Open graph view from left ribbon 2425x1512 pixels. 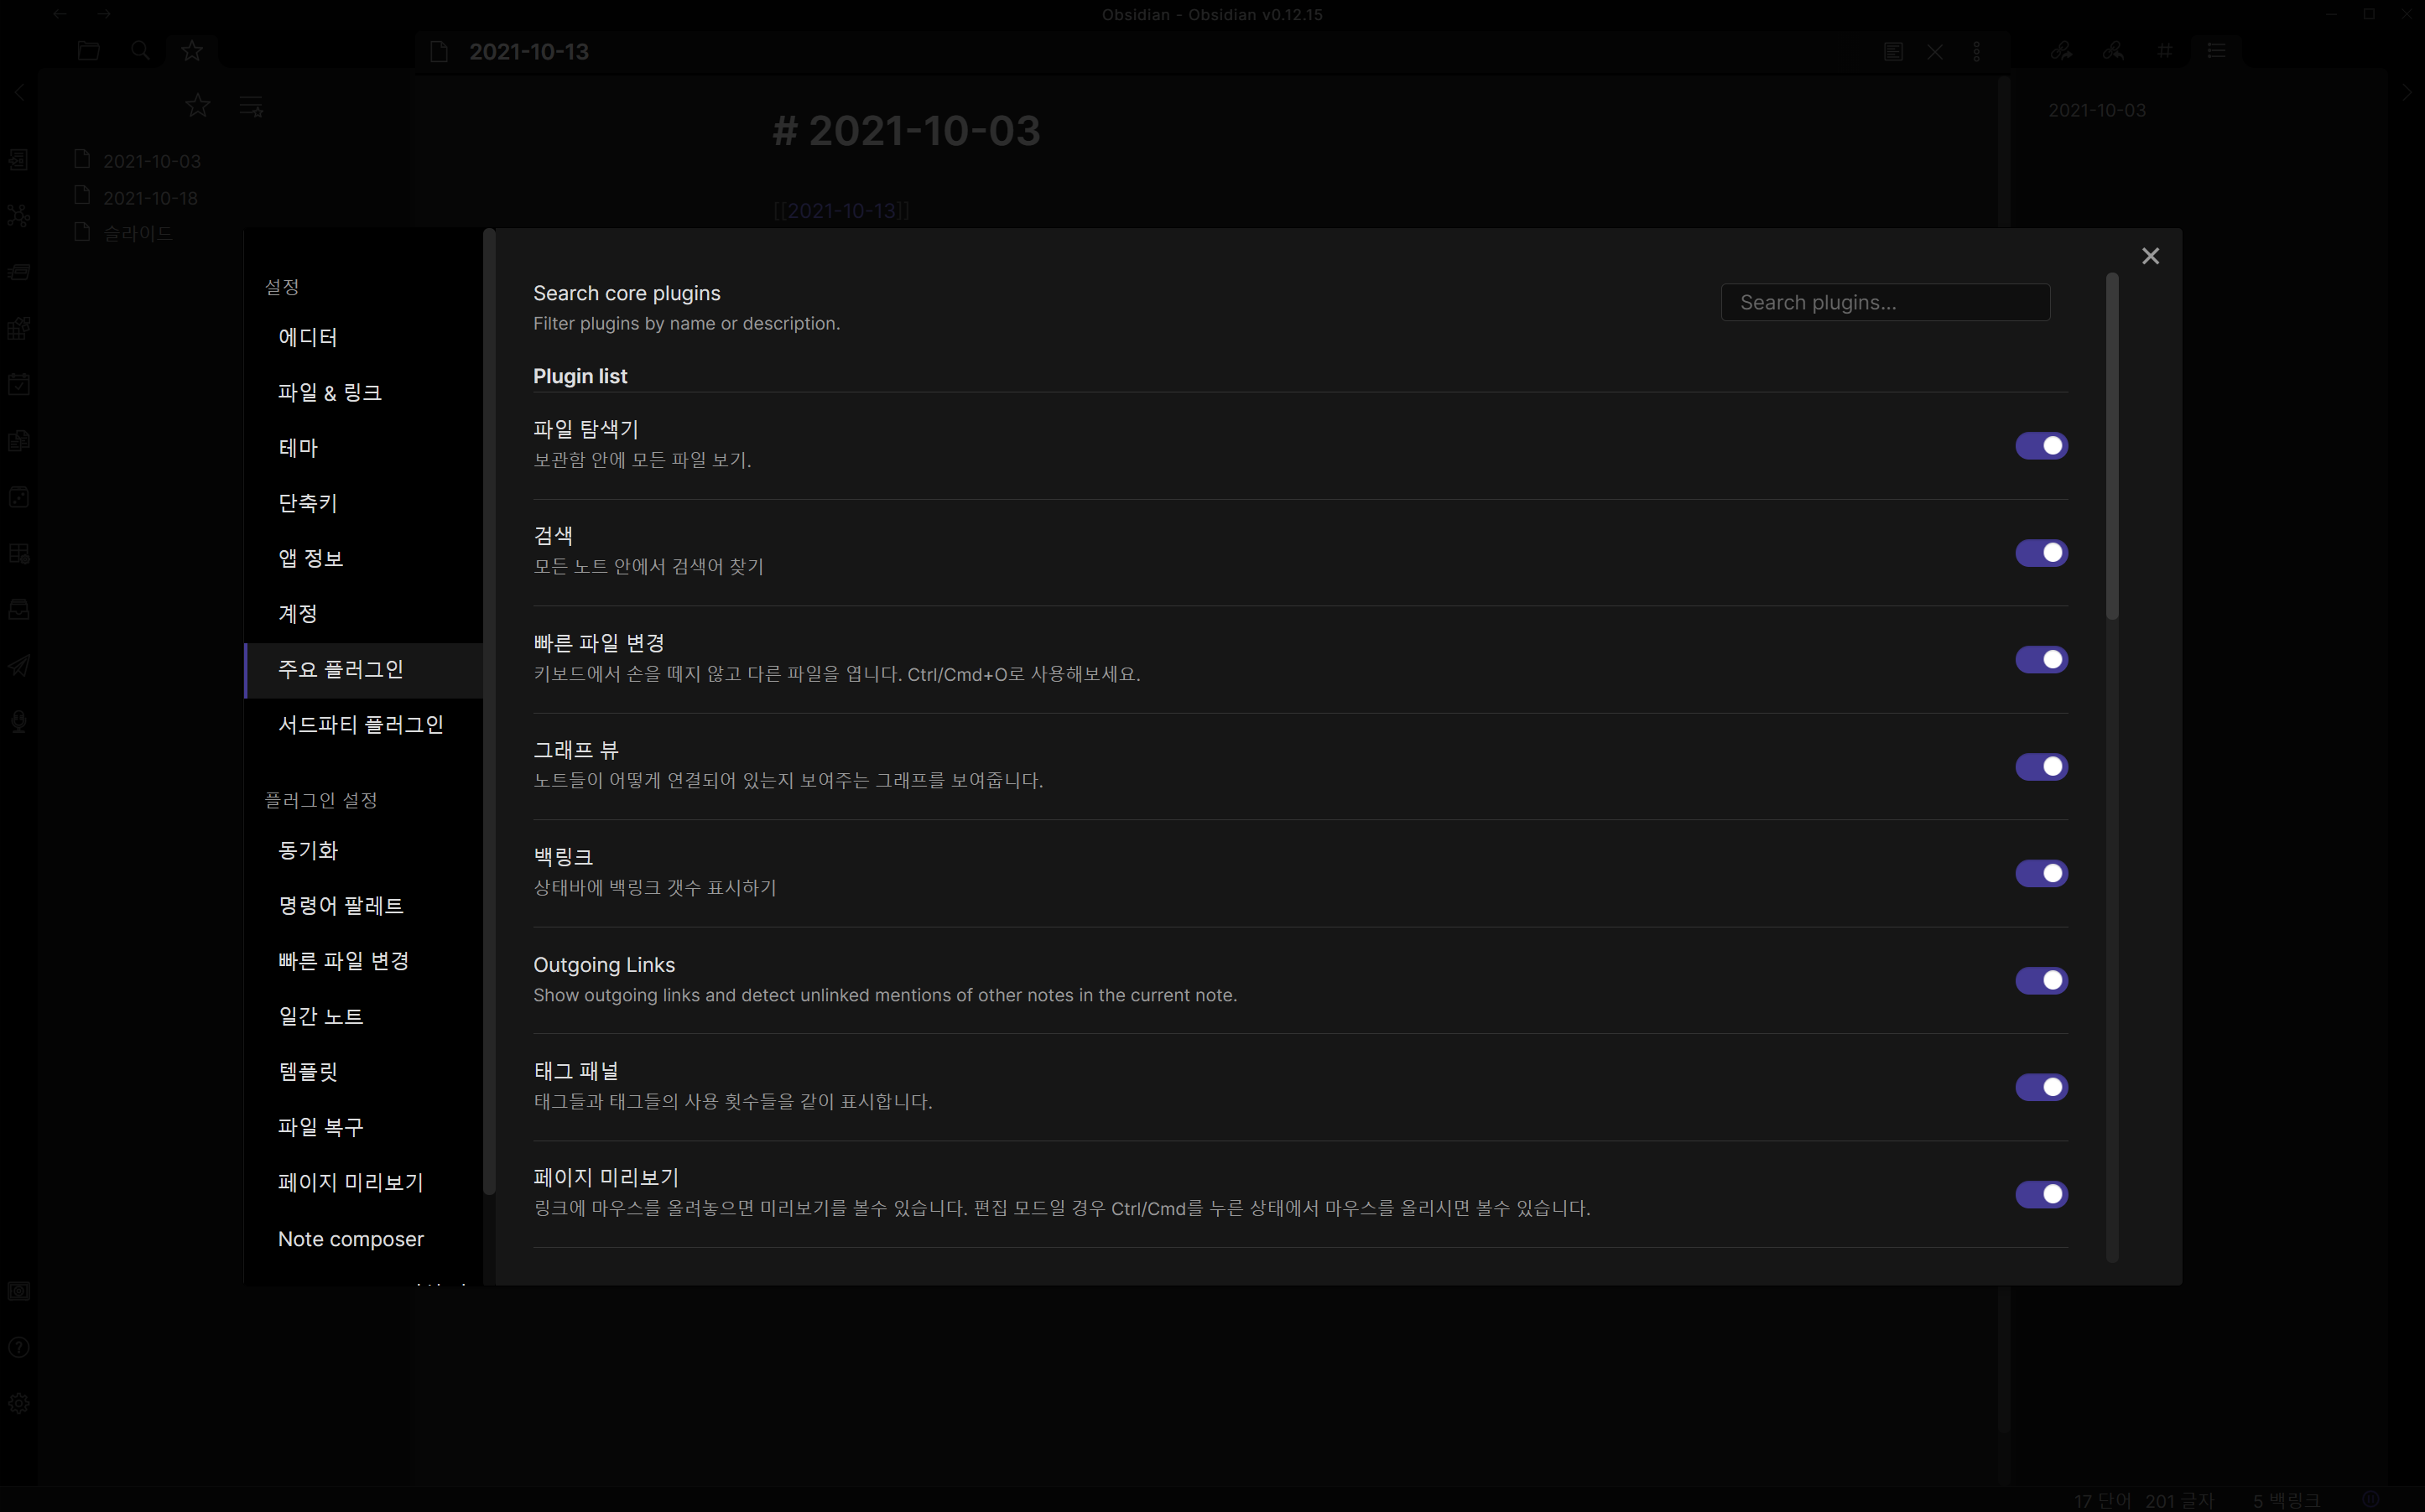pos(19,215)
